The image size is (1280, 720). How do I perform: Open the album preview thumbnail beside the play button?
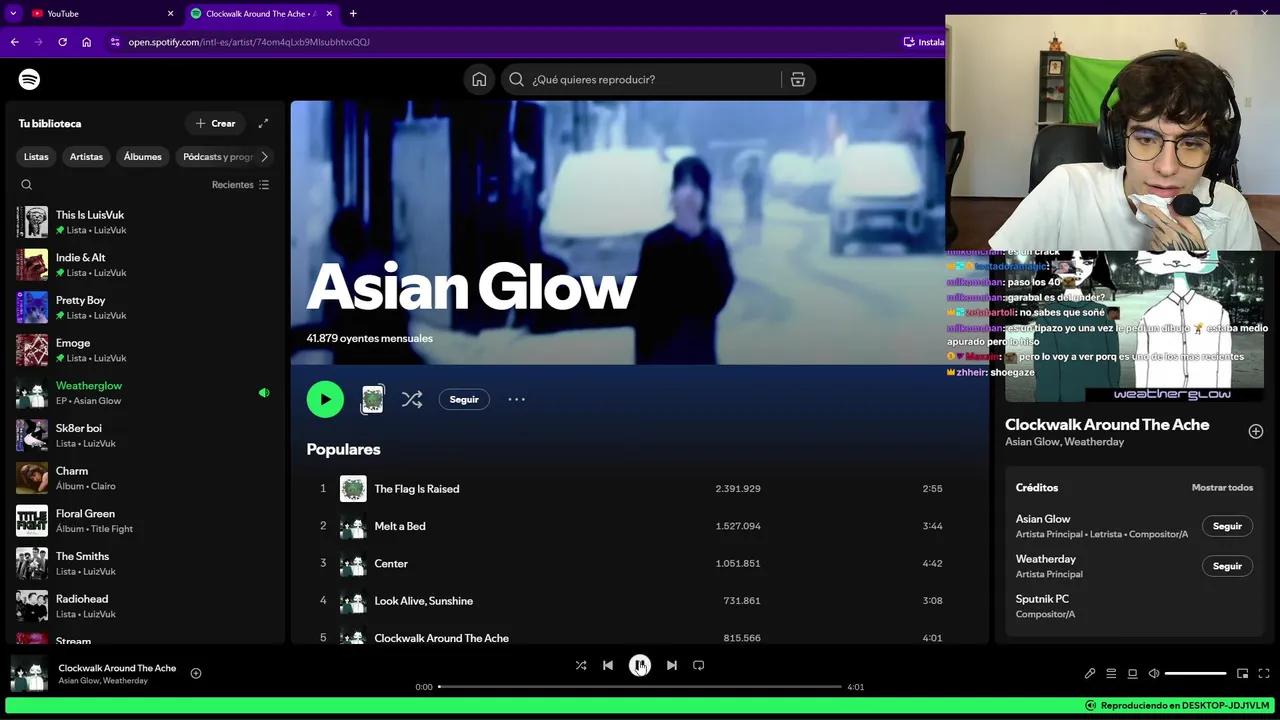tap(372, 399)
